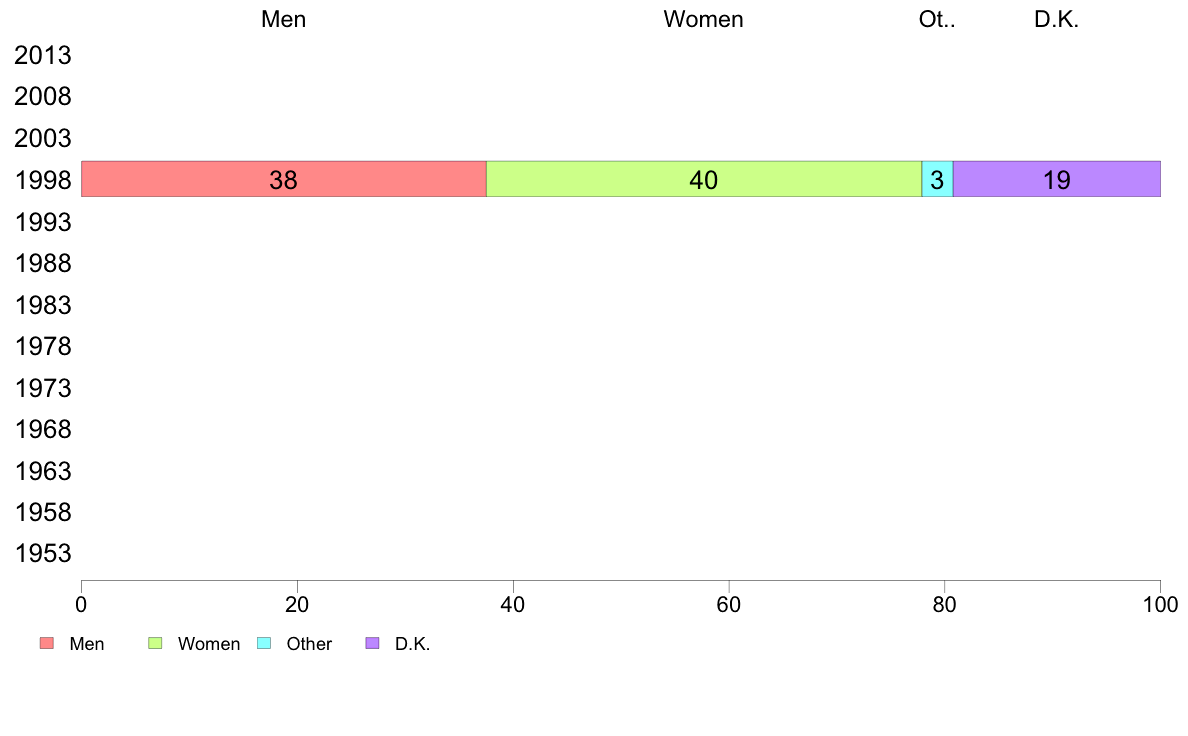Click the 2013 year label
Screen dimensions: 1188x736
(43, 55)
